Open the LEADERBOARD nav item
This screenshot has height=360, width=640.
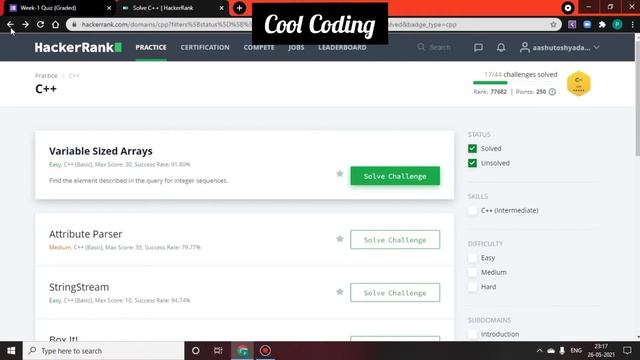tap(342, 47)
